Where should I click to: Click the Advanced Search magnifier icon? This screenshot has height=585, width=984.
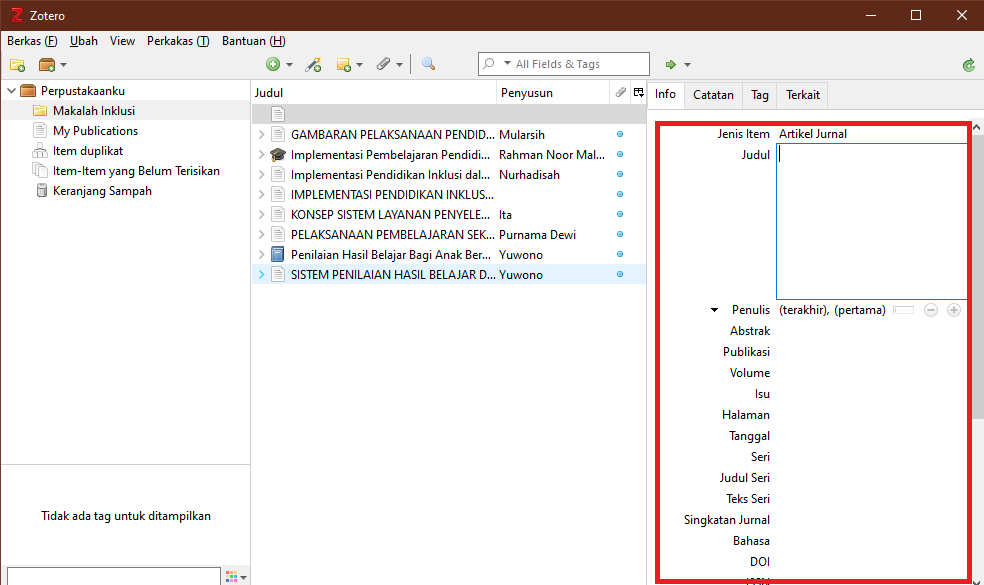(429, 64)
